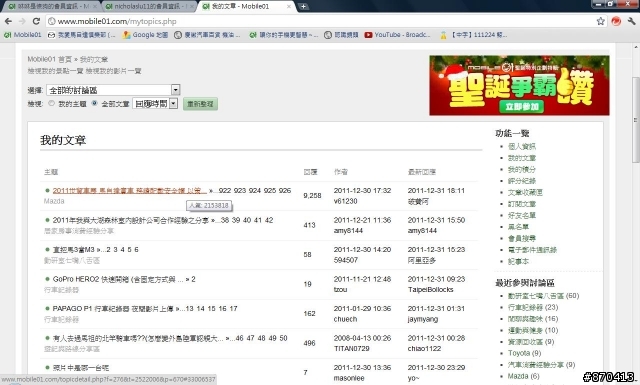This screenshot has width=640, height=385.
Task: Select the 全部文章 radio button
Action: [95, 103]
